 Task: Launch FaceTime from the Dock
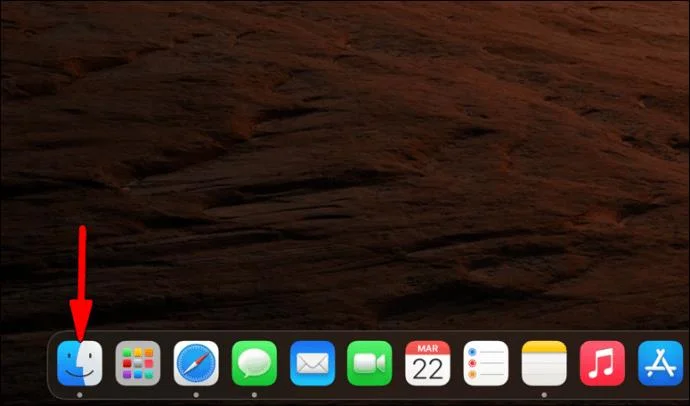pos(369,363)
